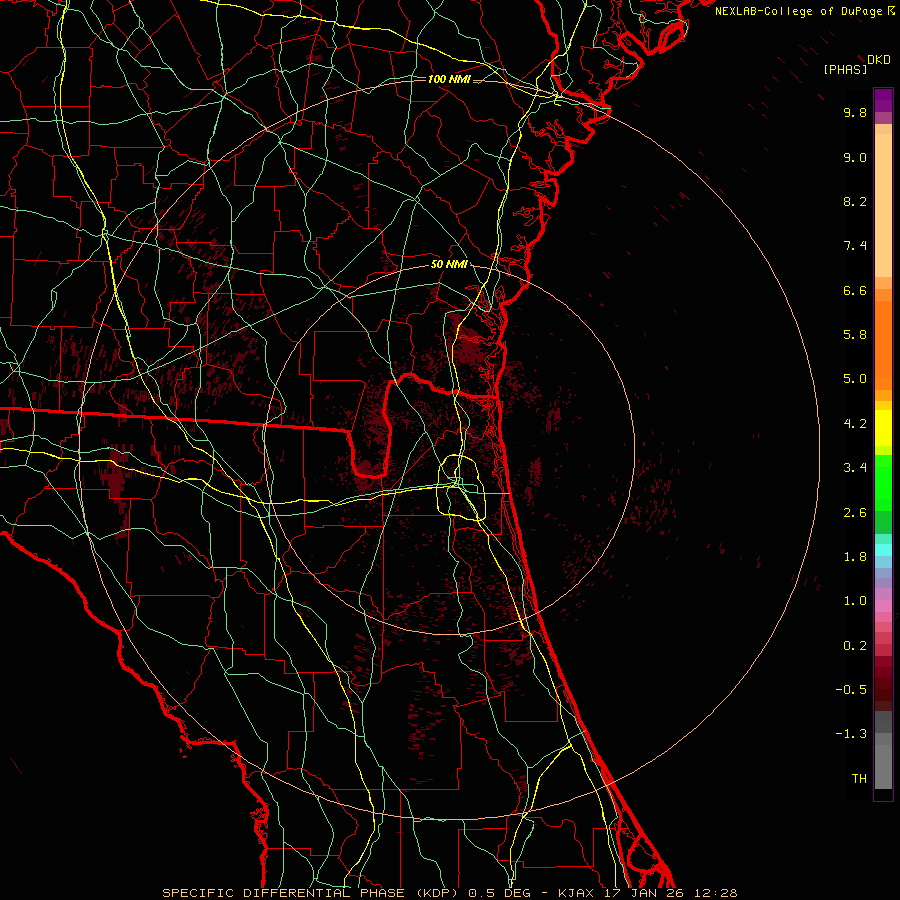Click the 6.6 scale value
Image resolution: width=900 pixels, height=900 pixels.
pyautogui.click(x=855, y=290)
